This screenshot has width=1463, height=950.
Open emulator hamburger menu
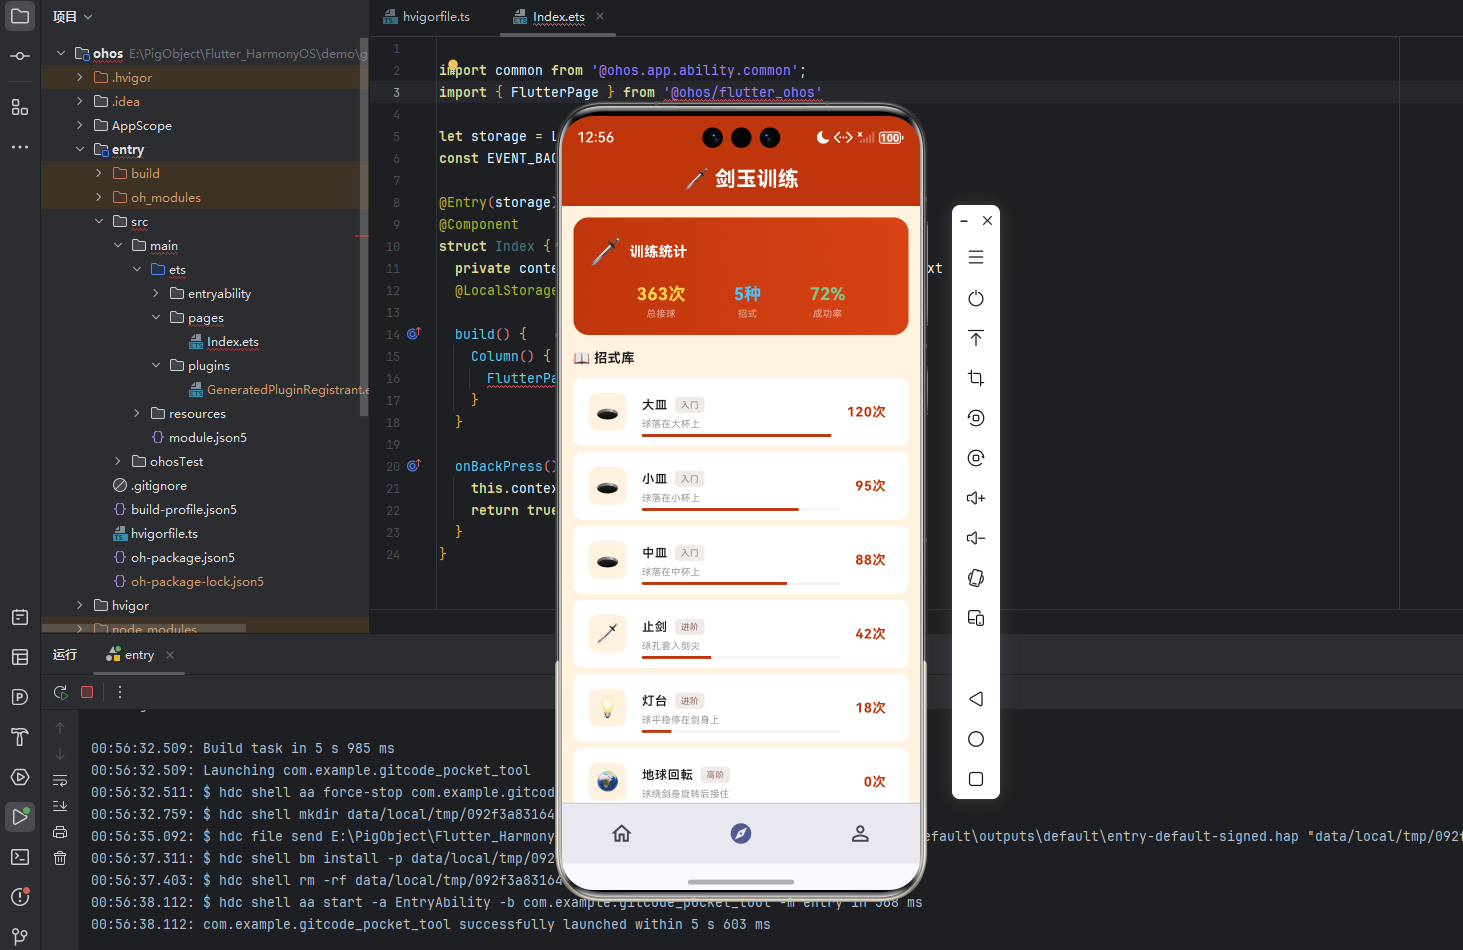pos(976,258)
